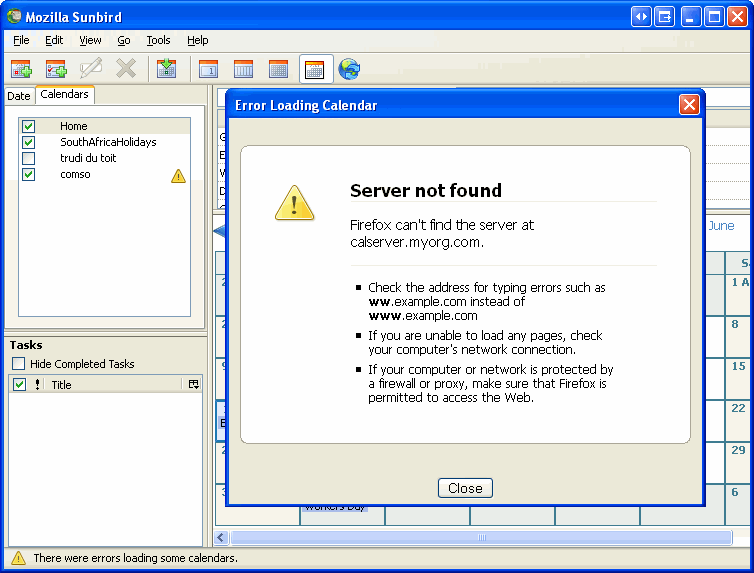Click the large warning icon in error dialog
Viewport: 754px width, 573px height.
(x=294, y=203)
